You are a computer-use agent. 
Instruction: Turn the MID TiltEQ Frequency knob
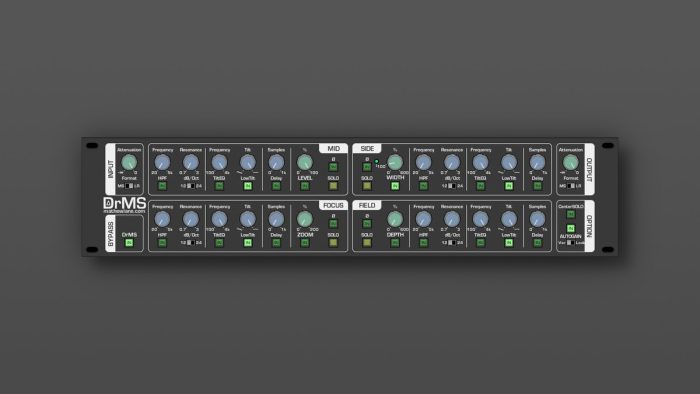click(x=219, y=162)
